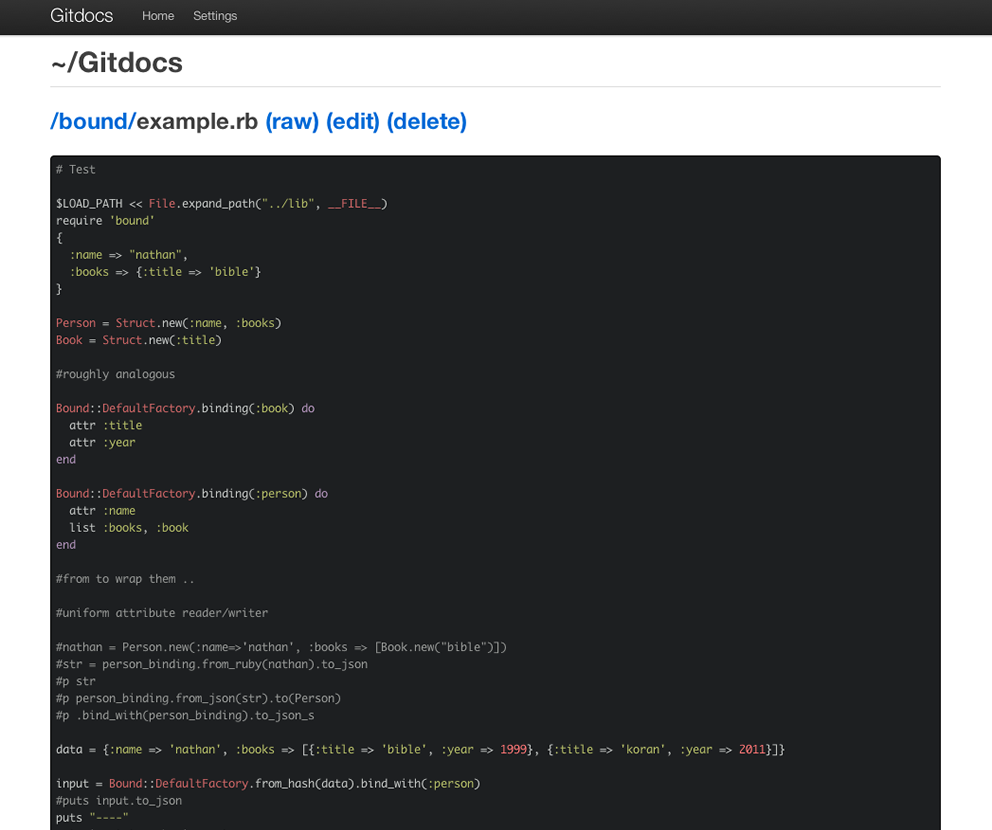Click the require 'bound' code line

(105, 221)
